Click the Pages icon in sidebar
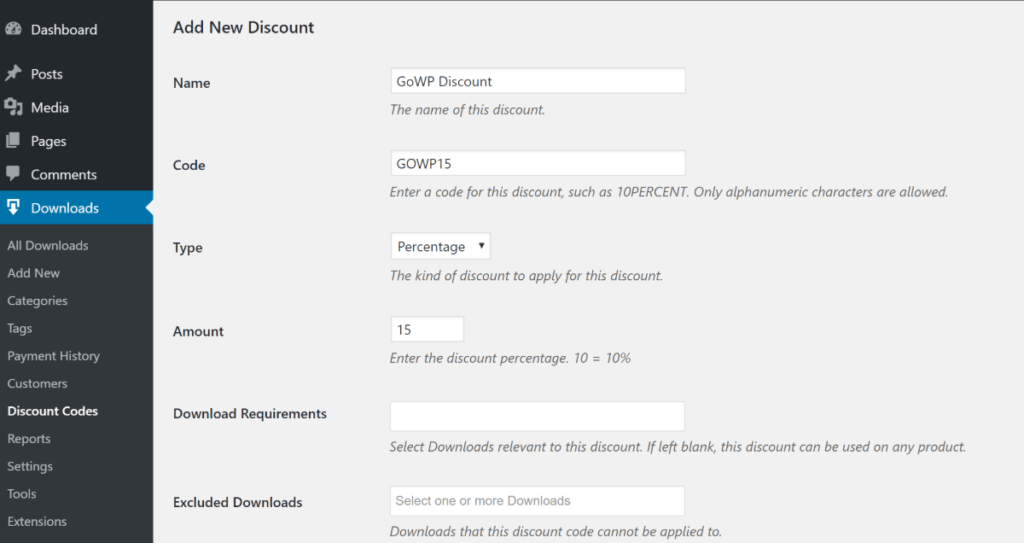The width and height of the screenshot is (1024, 543). [x=13, y=140]
